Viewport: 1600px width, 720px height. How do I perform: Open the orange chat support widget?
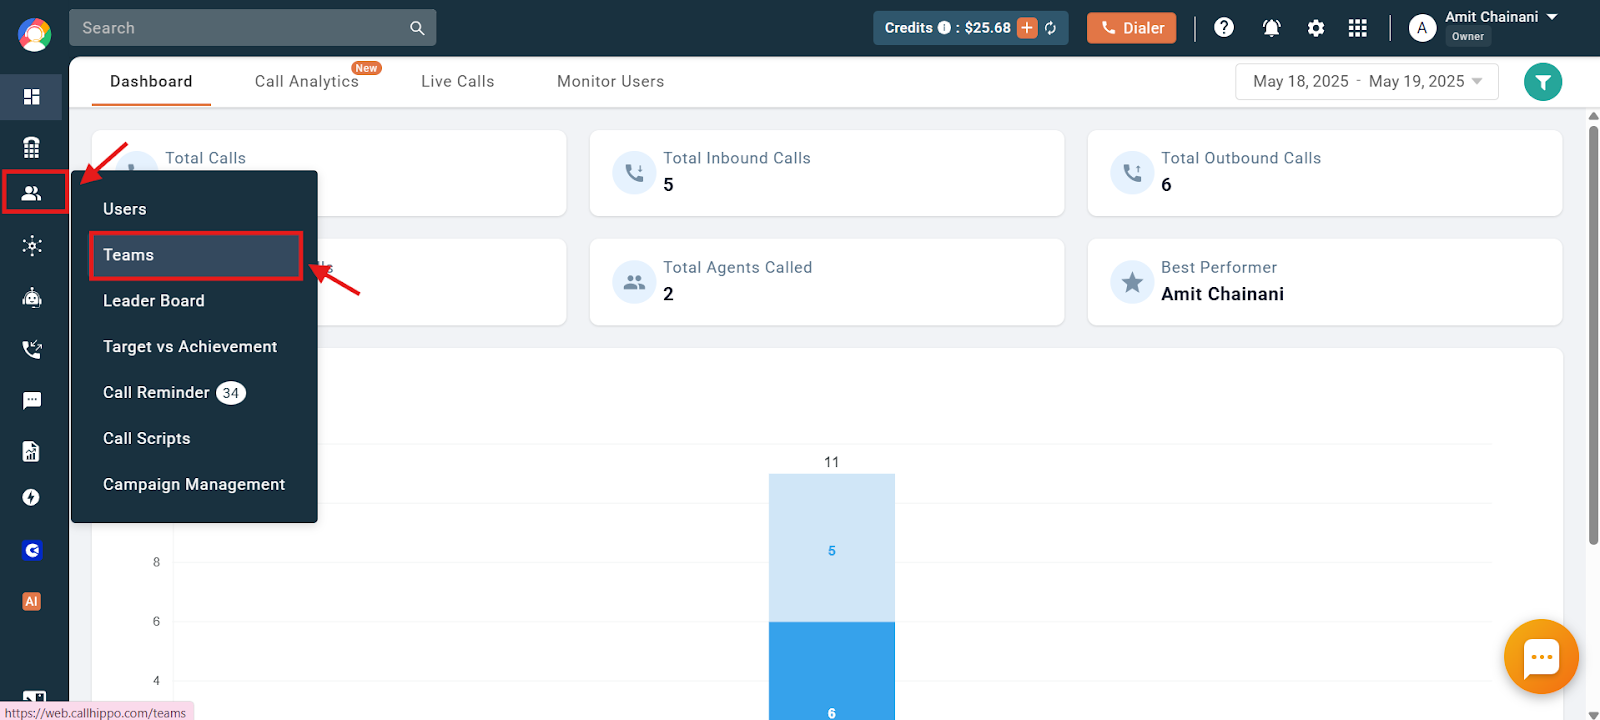[x=1541, y=657]
